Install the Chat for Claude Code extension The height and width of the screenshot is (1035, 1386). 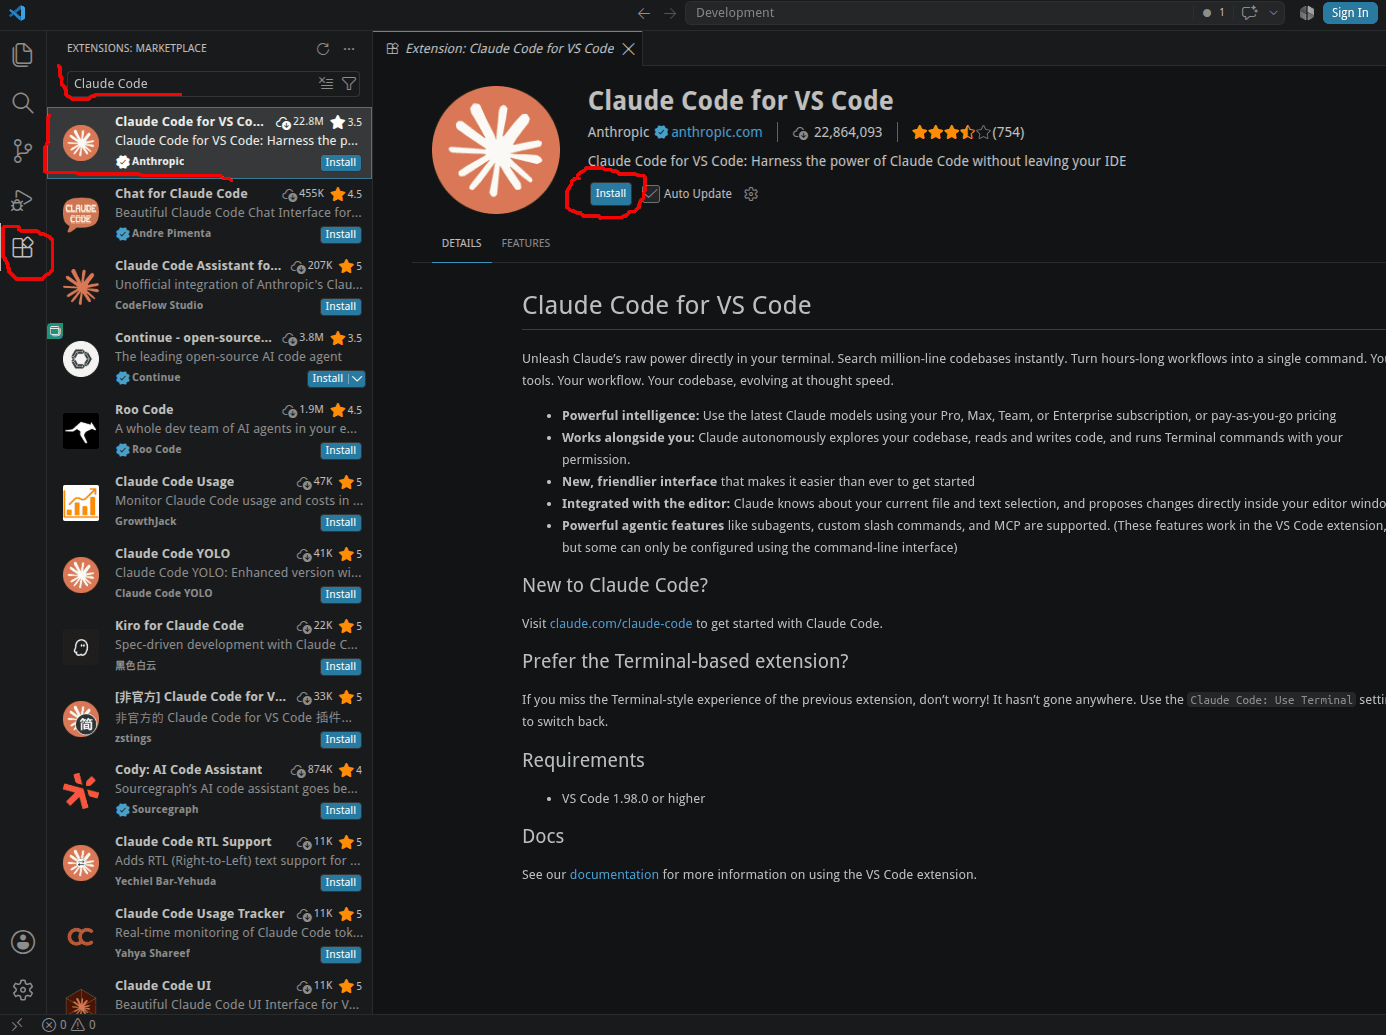coord(341,235)
